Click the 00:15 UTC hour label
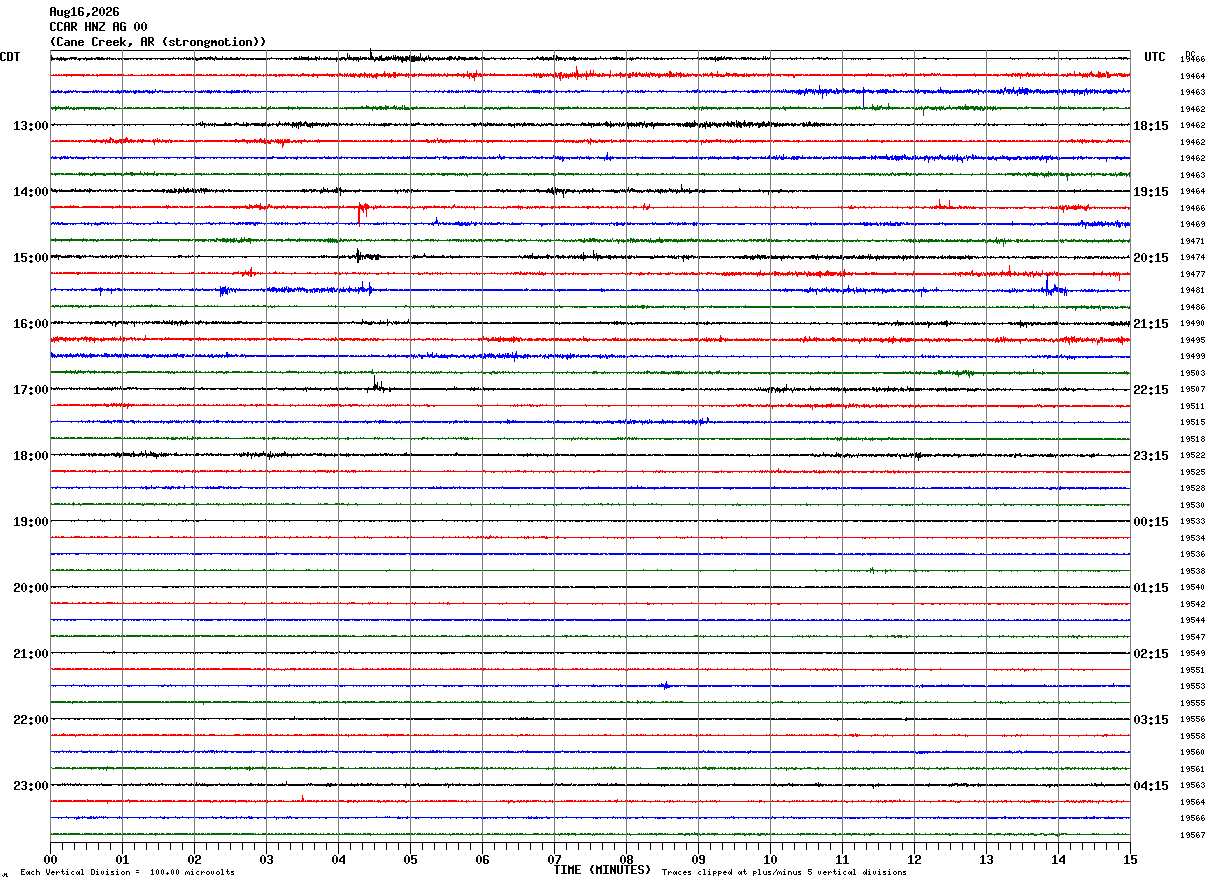Screen dimensions: 1210x886 click(x=1151, y=522)
